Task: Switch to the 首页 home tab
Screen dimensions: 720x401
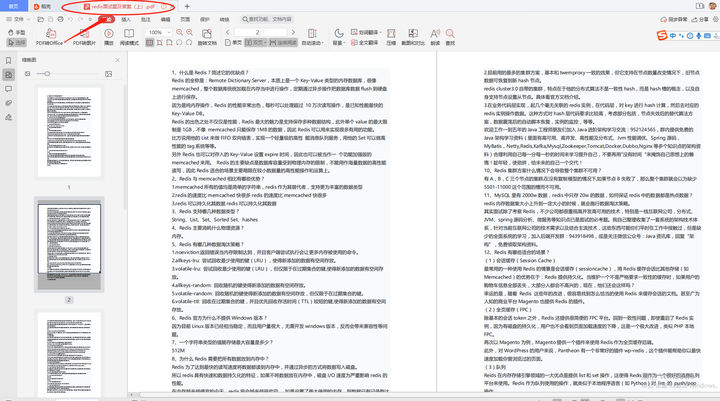Action: [14, 6]
